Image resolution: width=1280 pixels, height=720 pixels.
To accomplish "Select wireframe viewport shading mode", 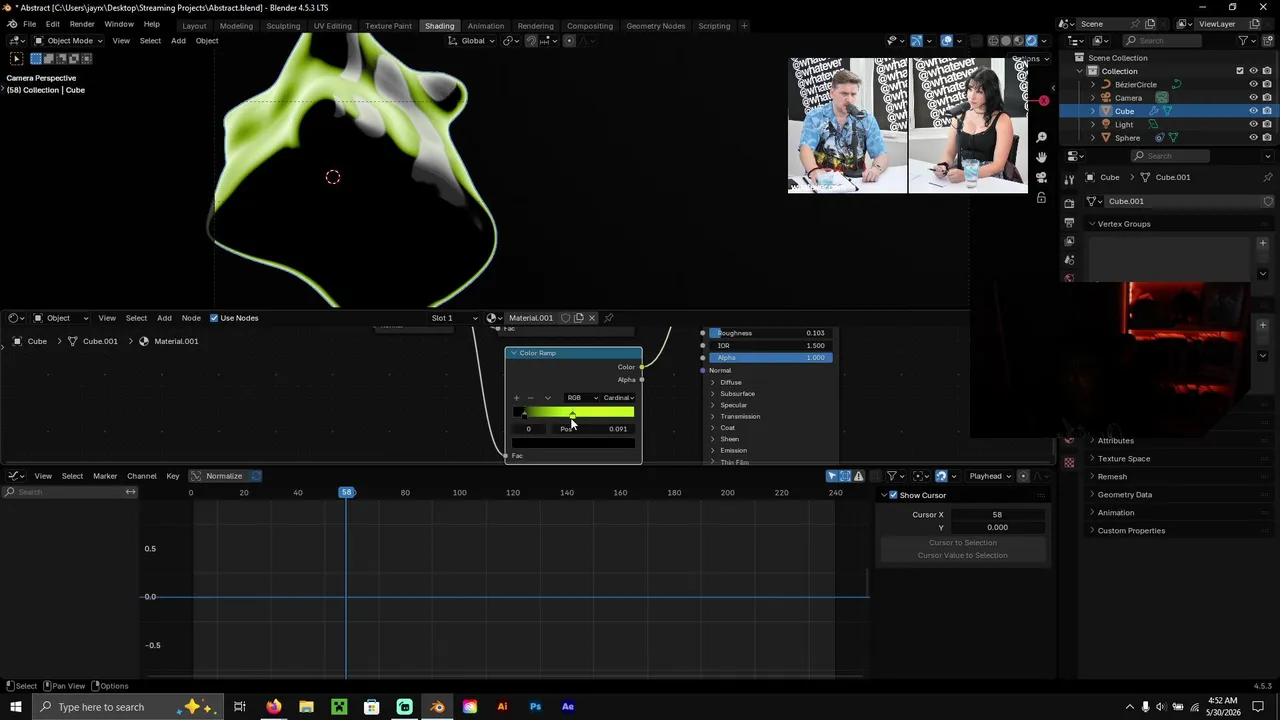I will [993, 41].
